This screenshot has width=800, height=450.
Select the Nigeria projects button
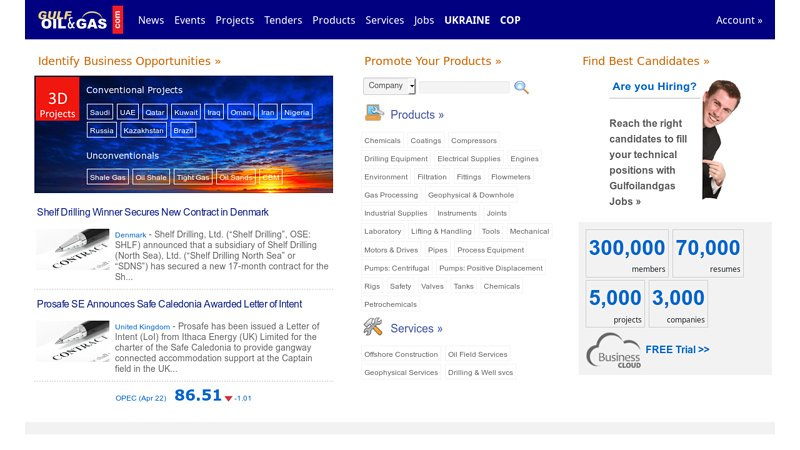(296, 112)
